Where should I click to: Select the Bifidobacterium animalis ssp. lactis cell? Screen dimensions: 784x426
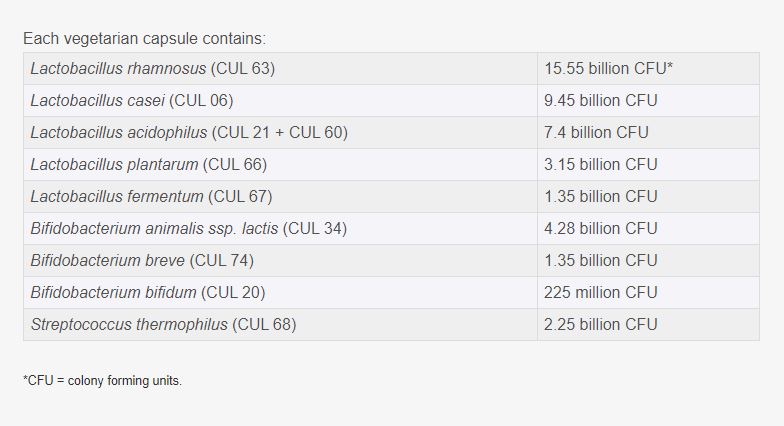click(189, 229)
